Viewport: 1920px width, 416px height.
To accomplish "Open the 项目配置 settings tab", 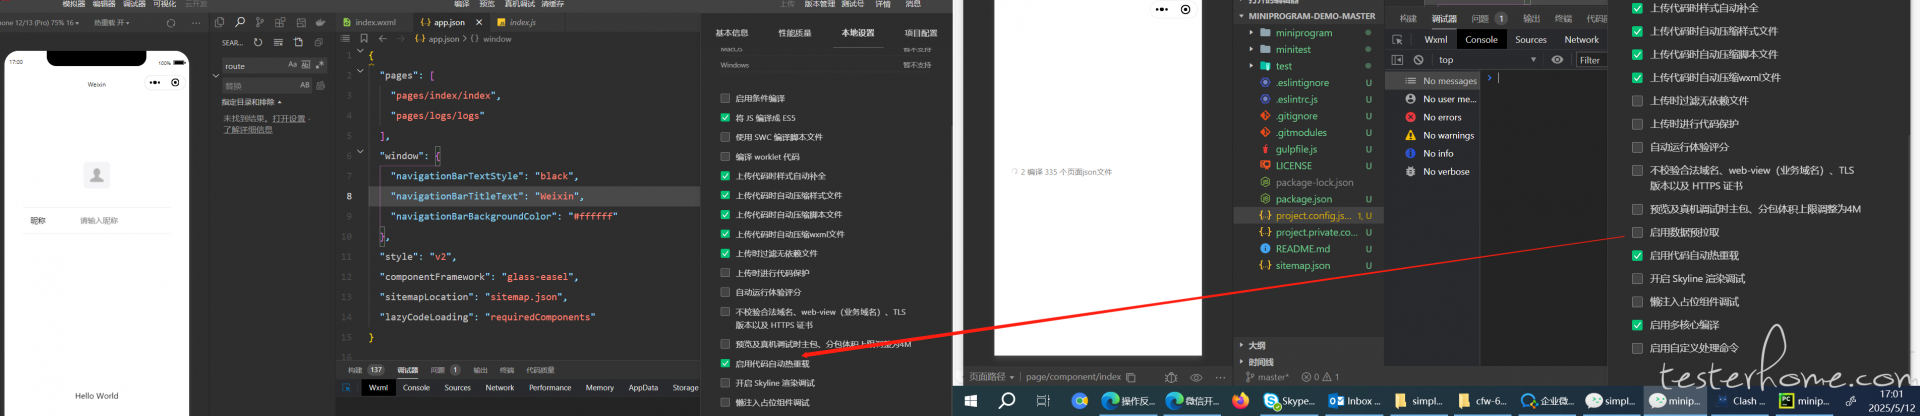I will (x=921, y=33).
